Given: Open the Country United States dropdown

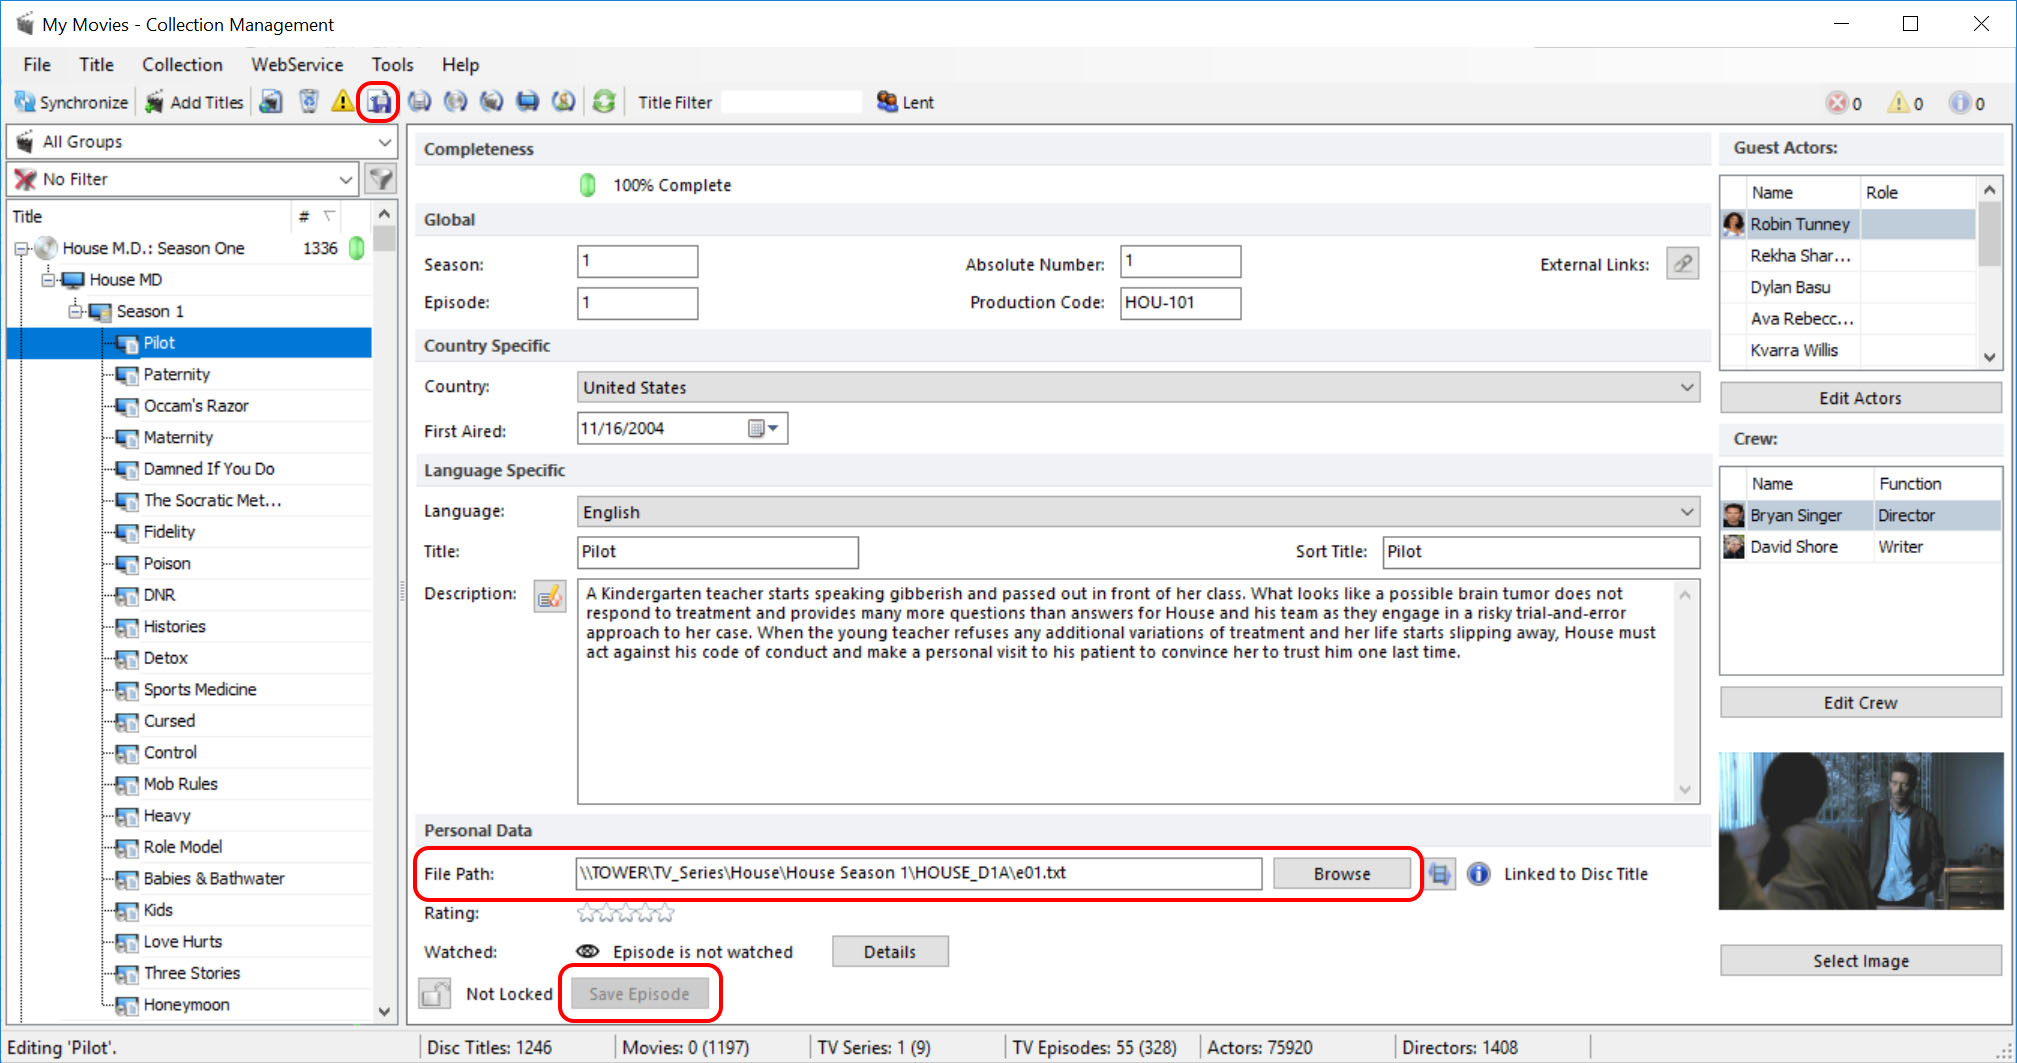Looking at the screenshot, I should coord(1138,387).
